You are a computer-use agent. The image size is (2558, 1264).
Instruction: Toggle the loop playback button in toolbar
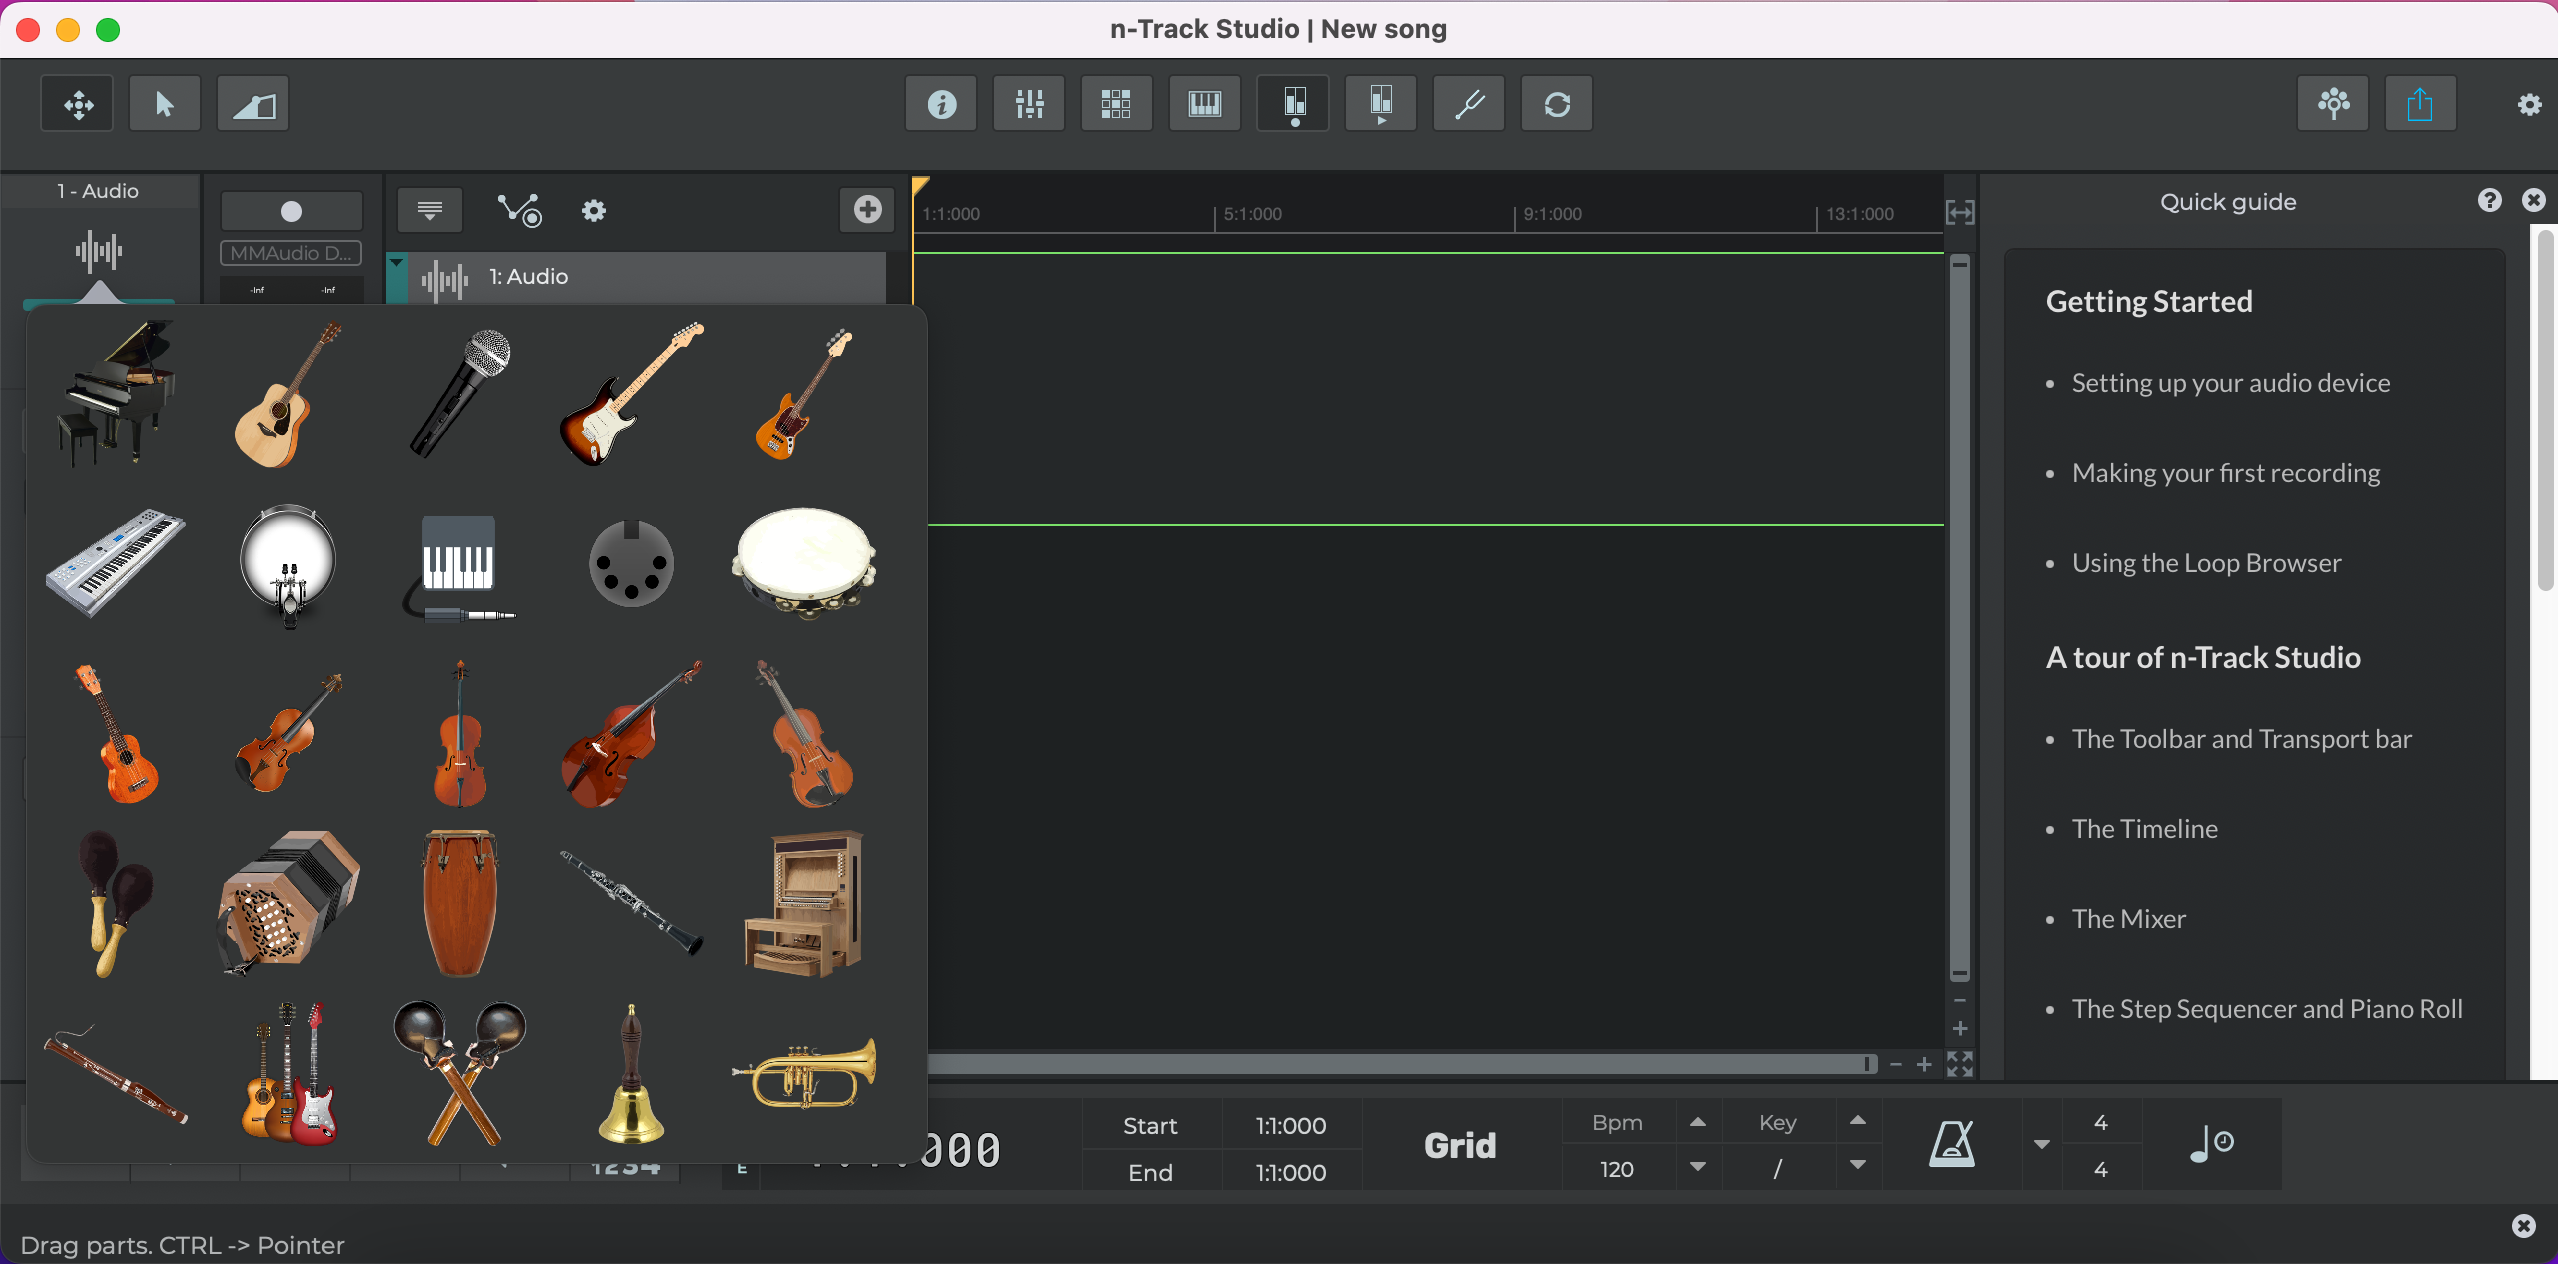pyautogui.click(x=1557, y=104)
